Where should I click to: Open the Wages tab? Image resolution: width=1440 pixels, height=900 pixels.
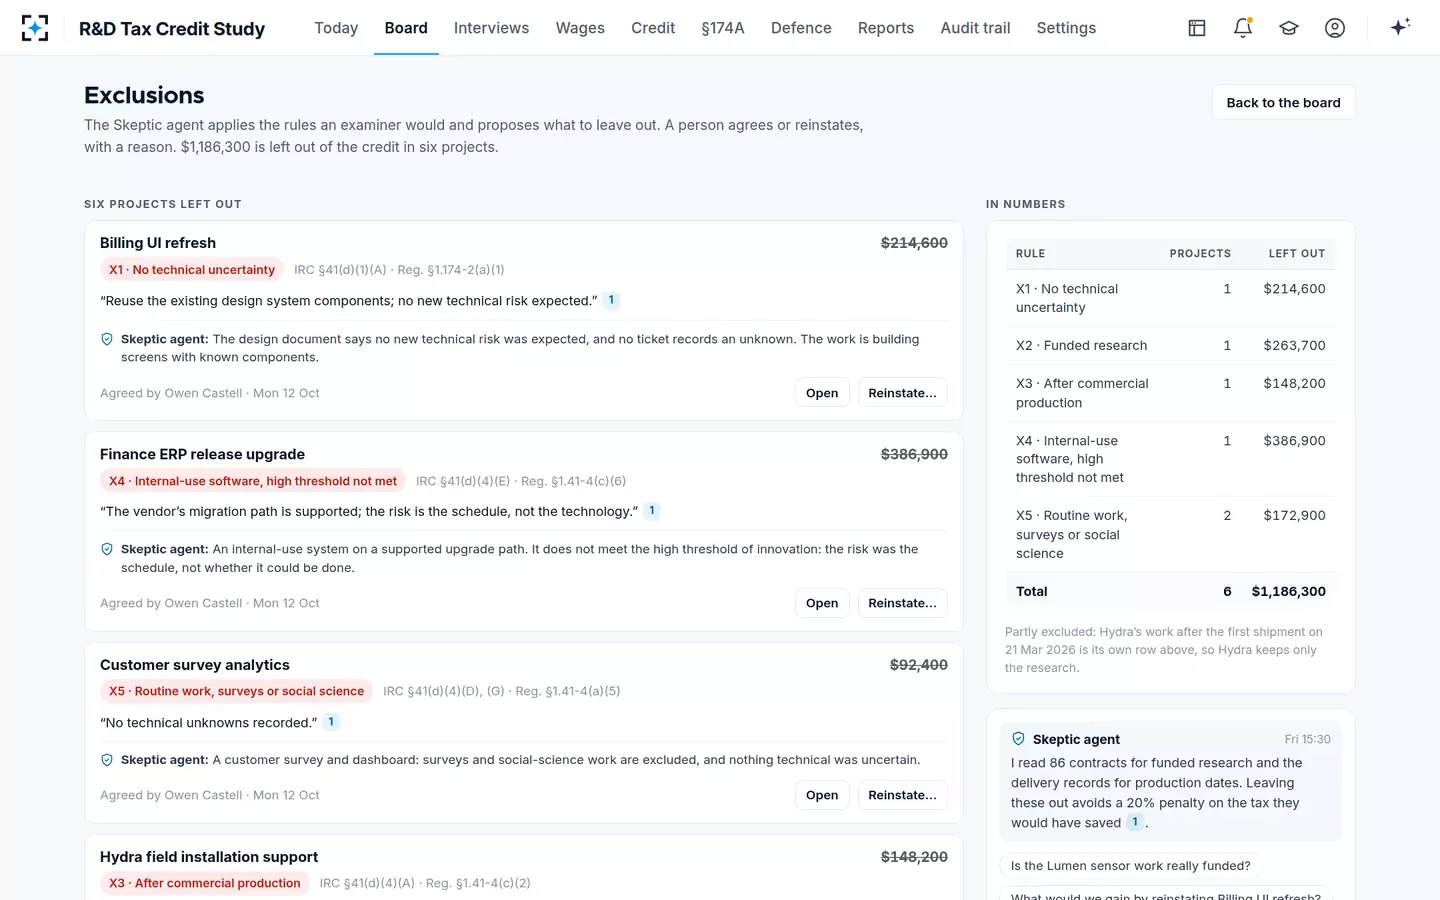click(580, 28)
